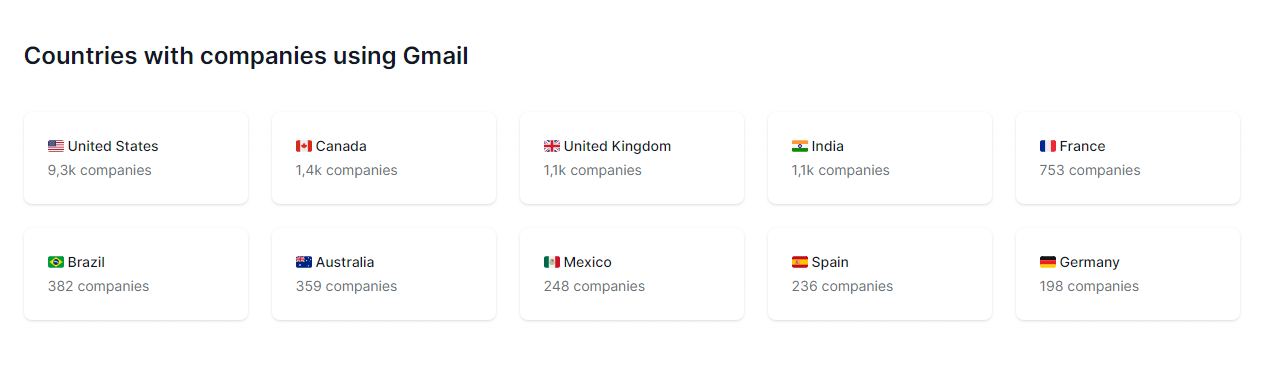1275x370 pixels.
Task: Open the United States companies card
Action: (136, 158)
